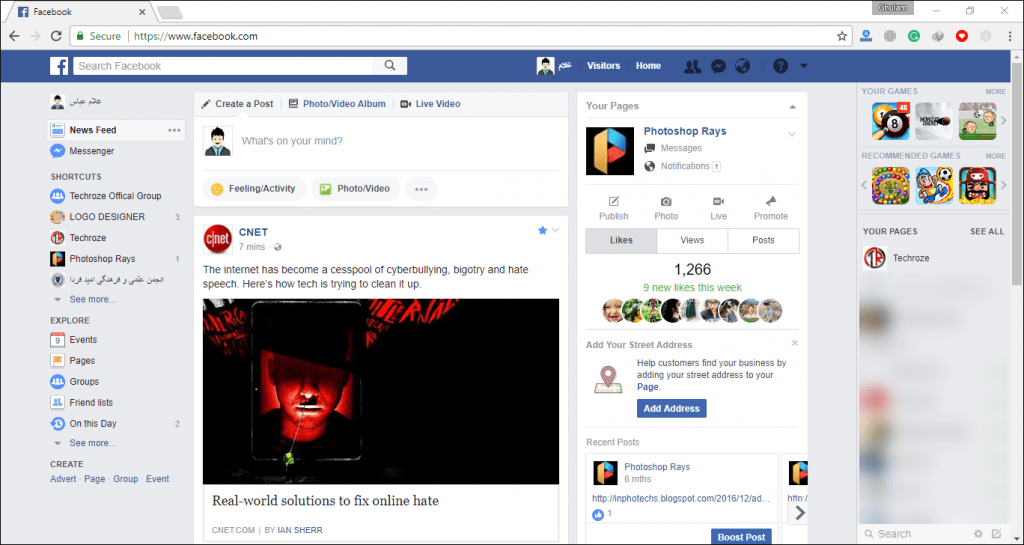Open On this Day in Explore

93,424
